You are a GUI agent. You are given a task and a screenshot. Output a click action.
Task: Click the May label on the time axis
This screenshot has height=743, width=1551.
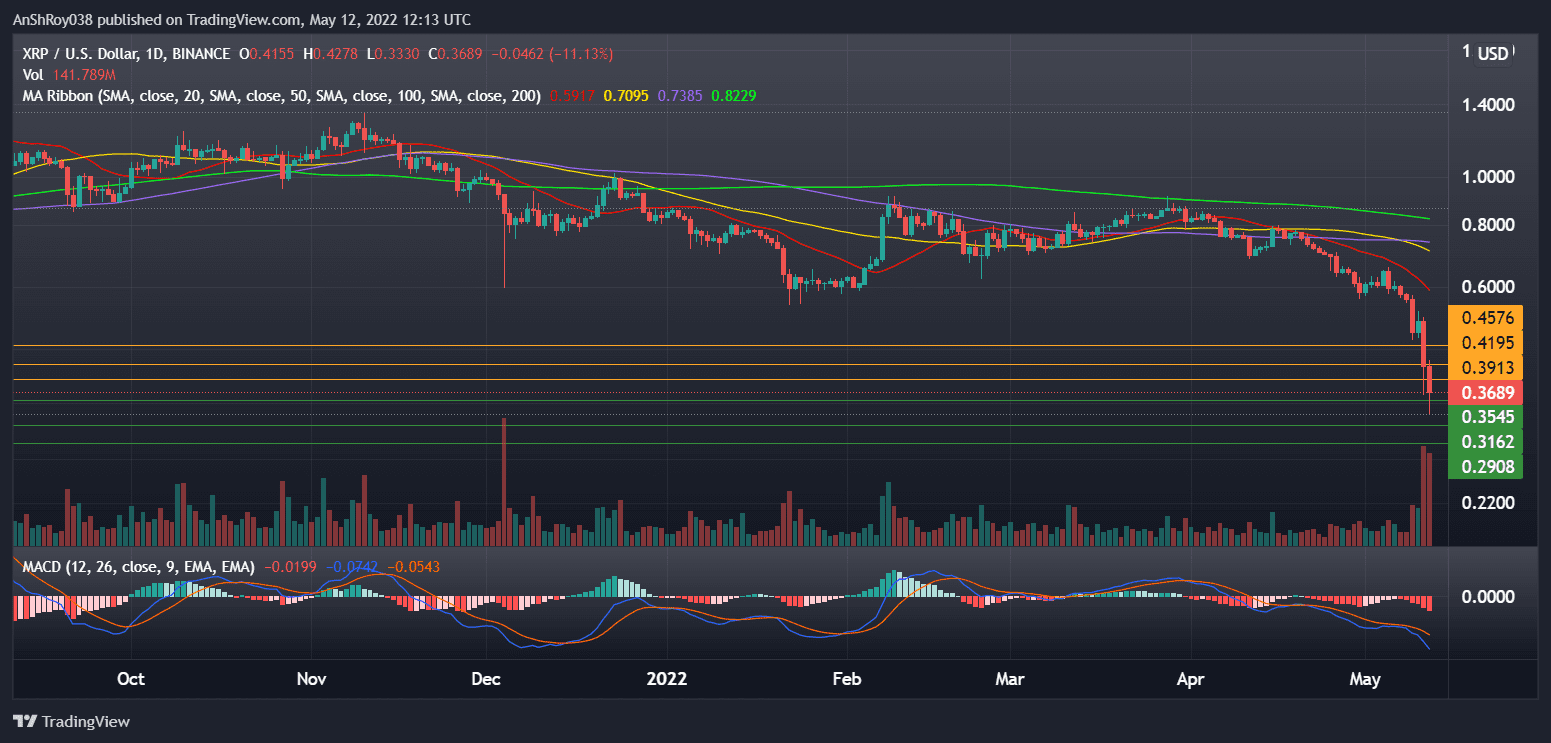click(x=1364, y=679)
